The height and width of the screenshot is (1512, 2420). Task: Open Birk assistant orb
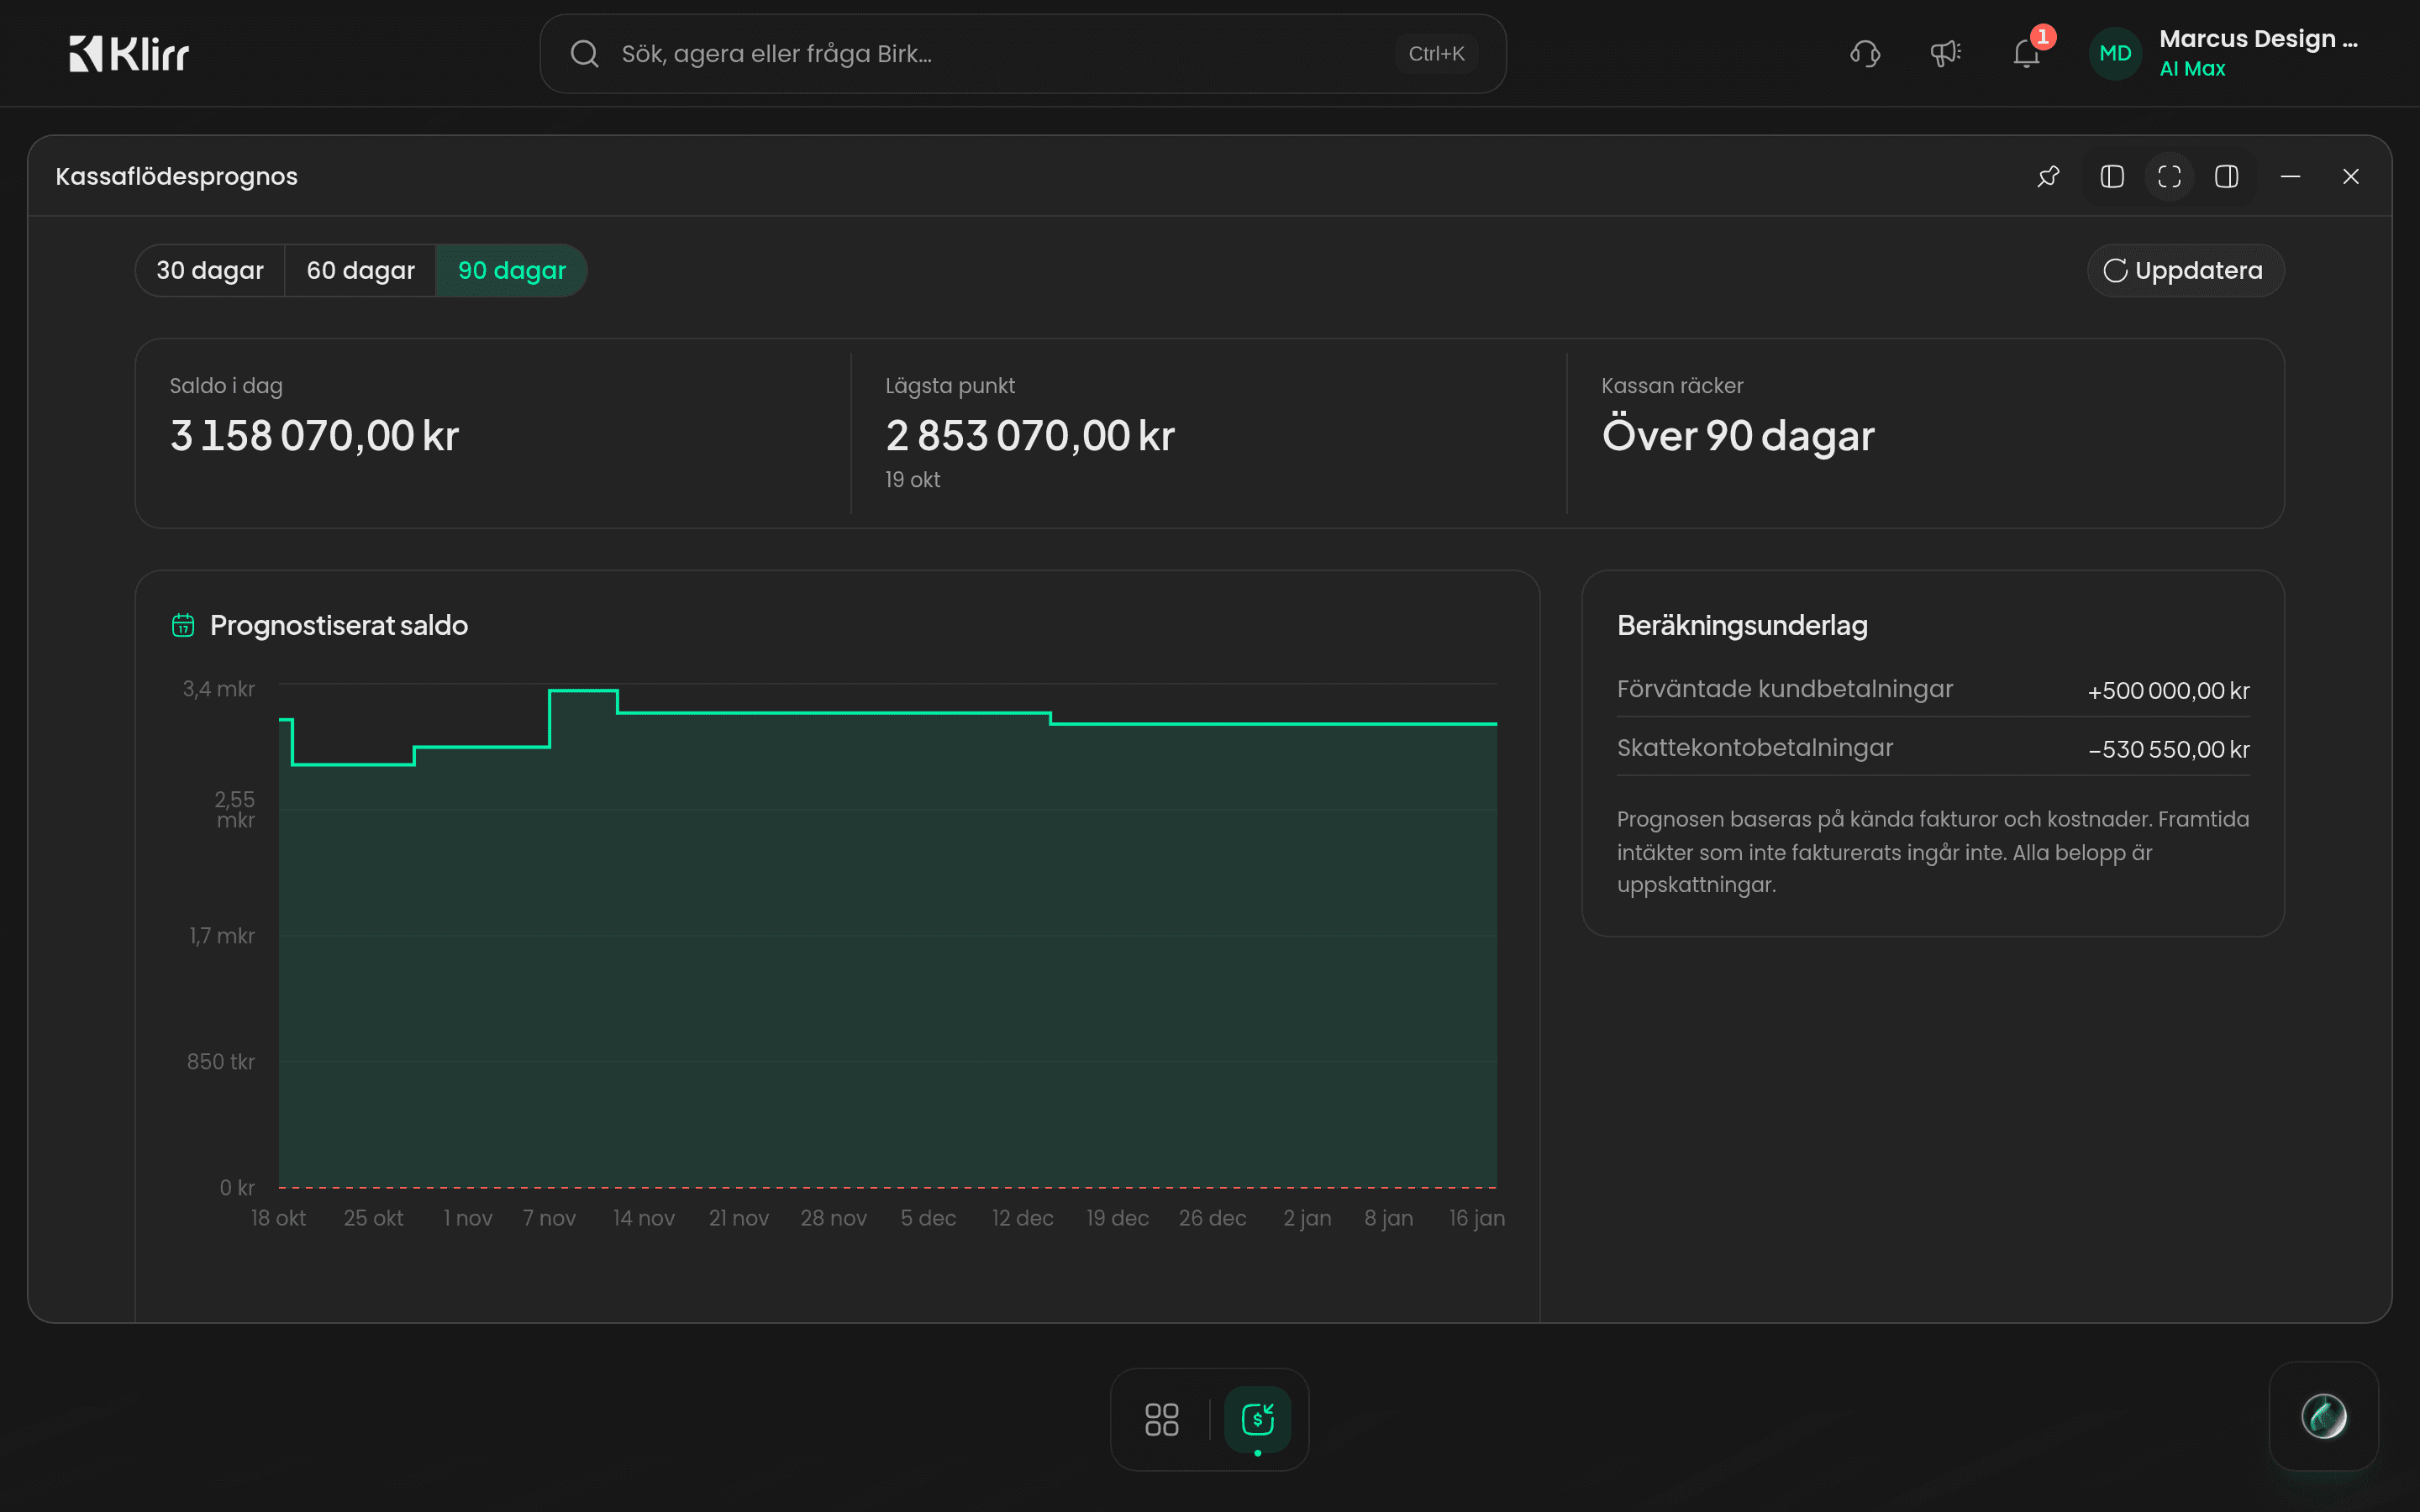point(2323,1416)
